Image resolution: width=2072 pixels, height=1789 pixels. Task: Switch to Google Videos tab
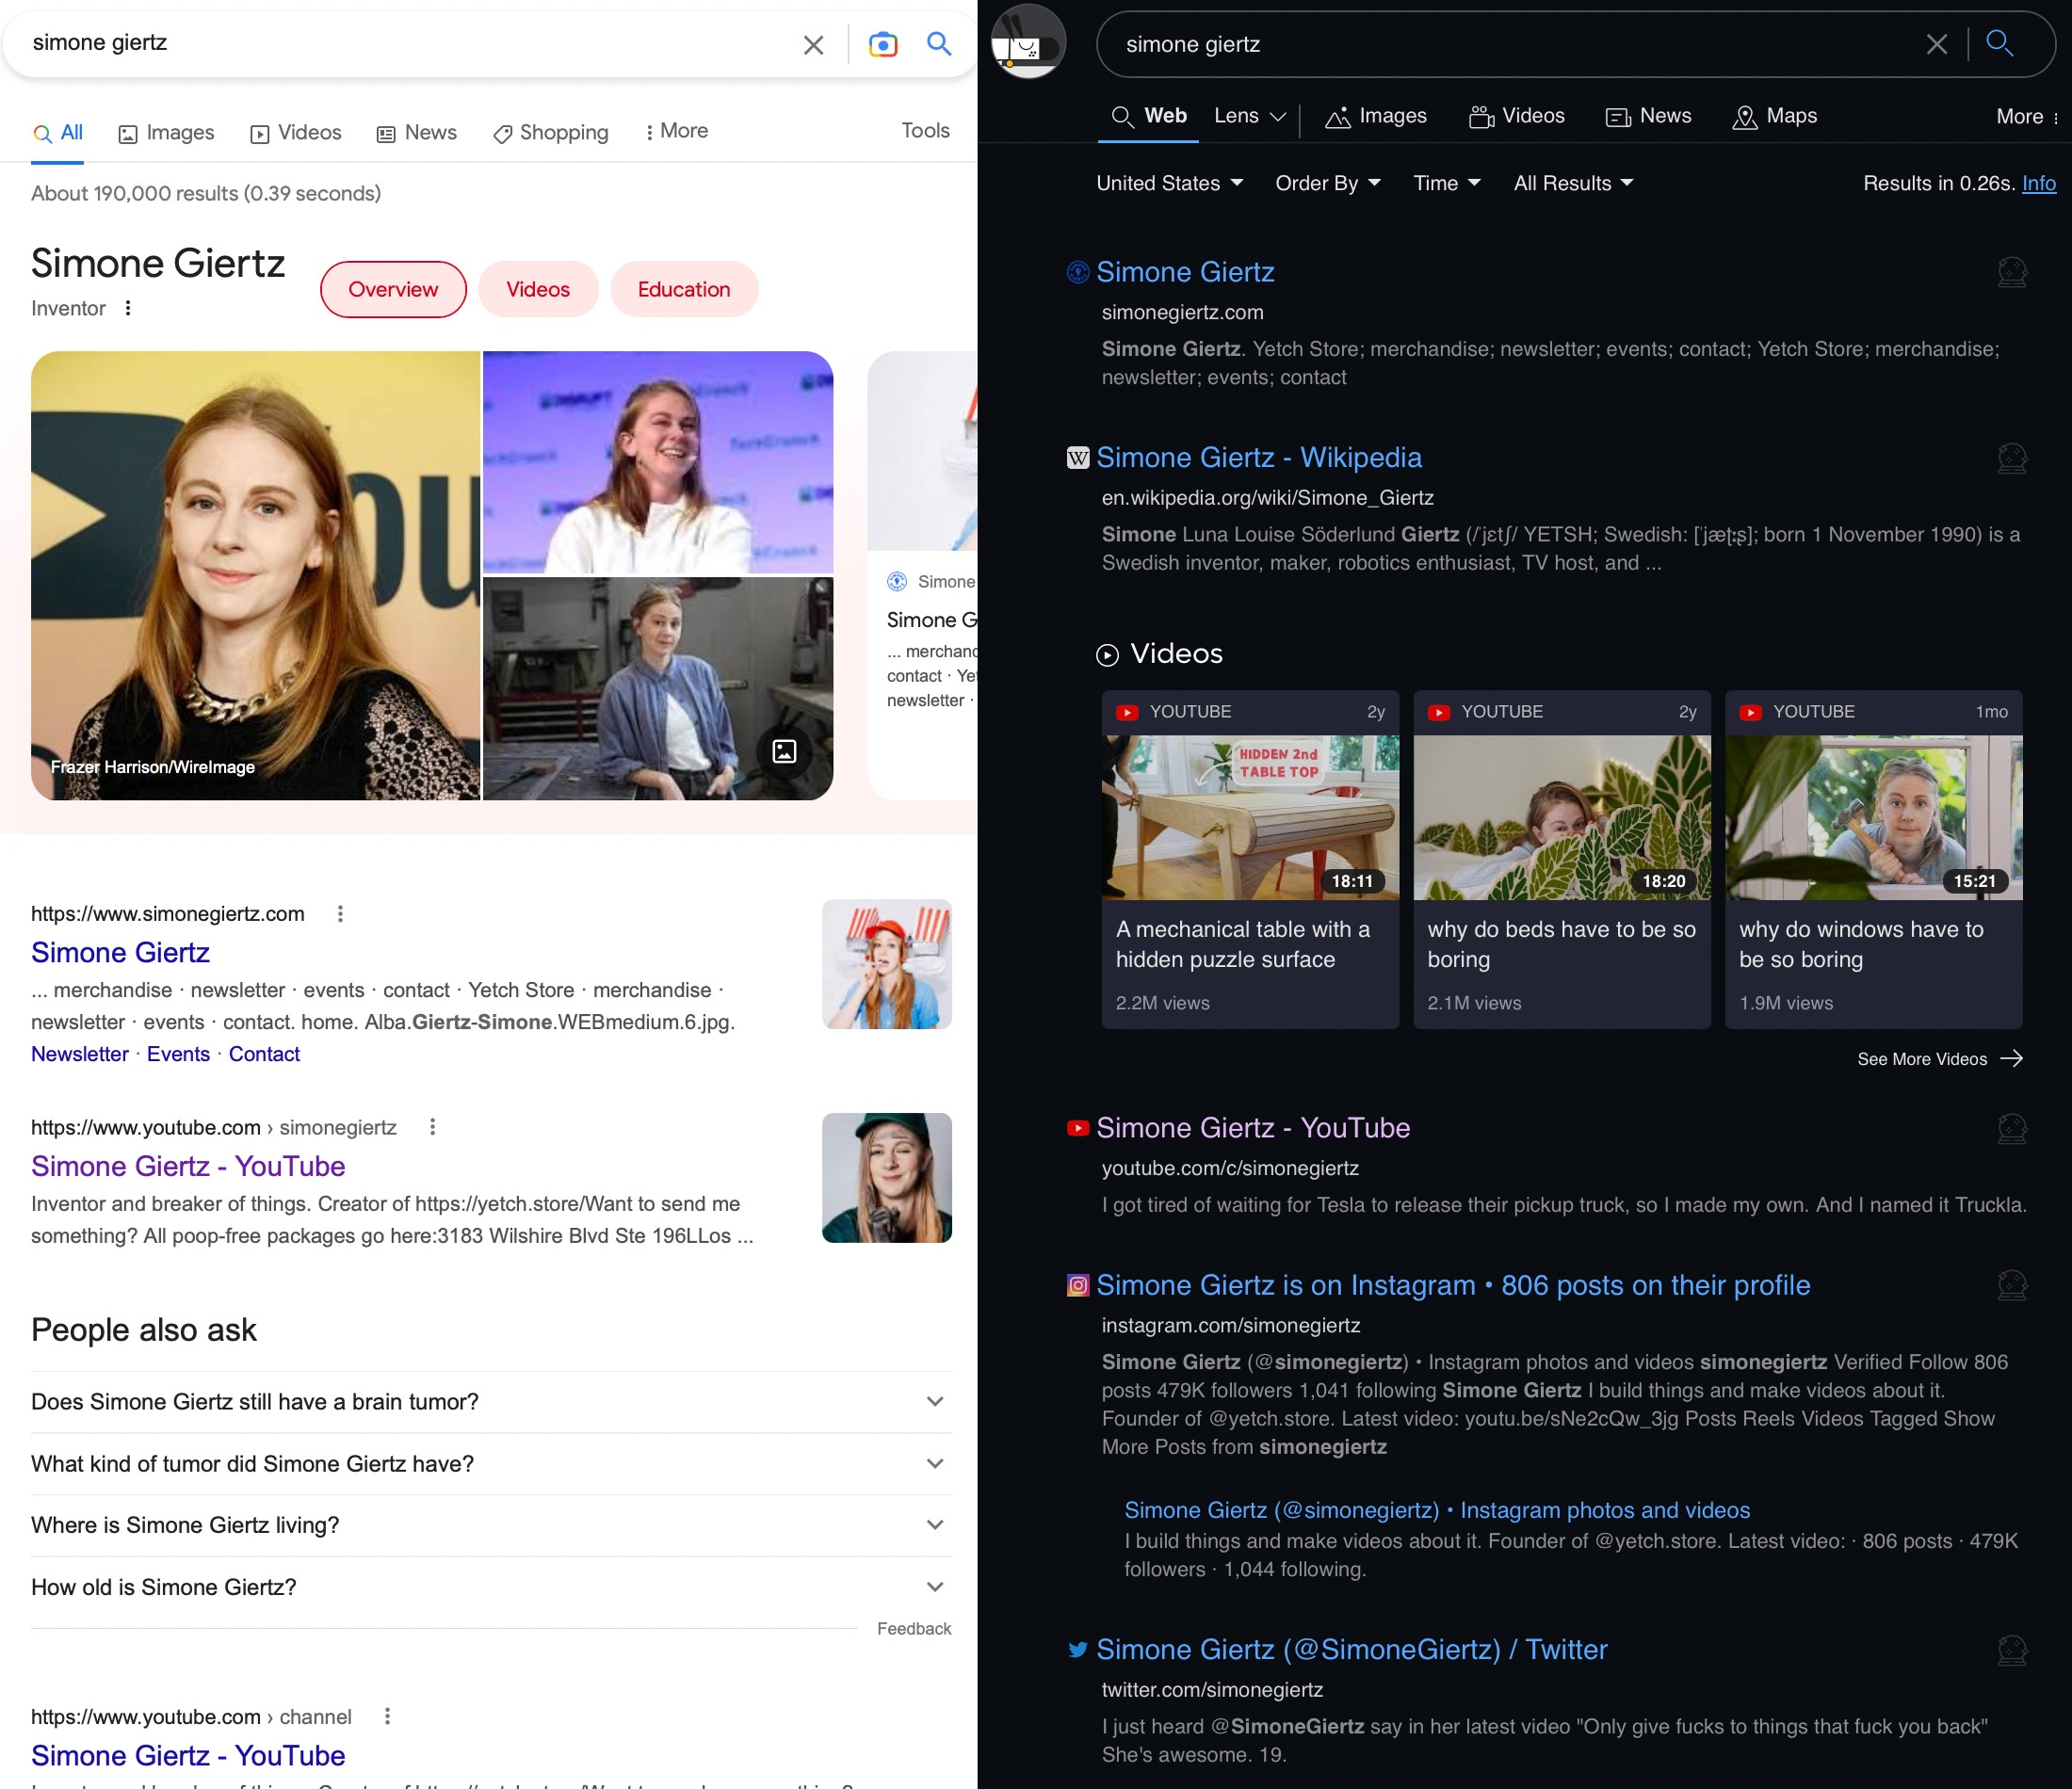[x=296, y=133]
